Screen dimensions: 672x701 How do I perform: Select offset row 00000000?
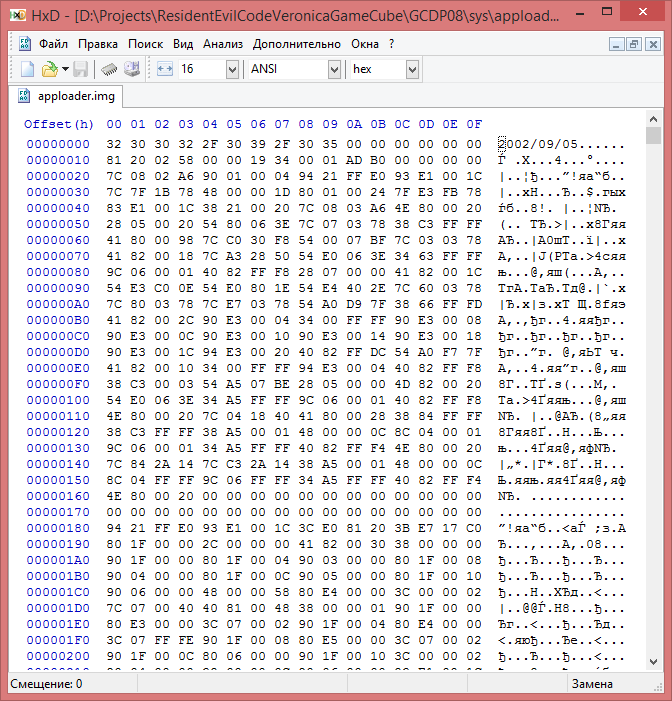click(58, 144)
